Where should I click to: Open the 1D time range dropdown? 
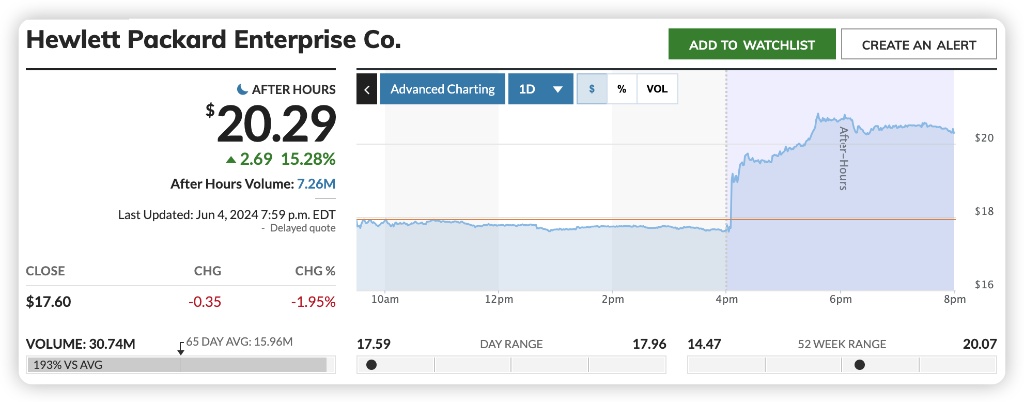541,89
